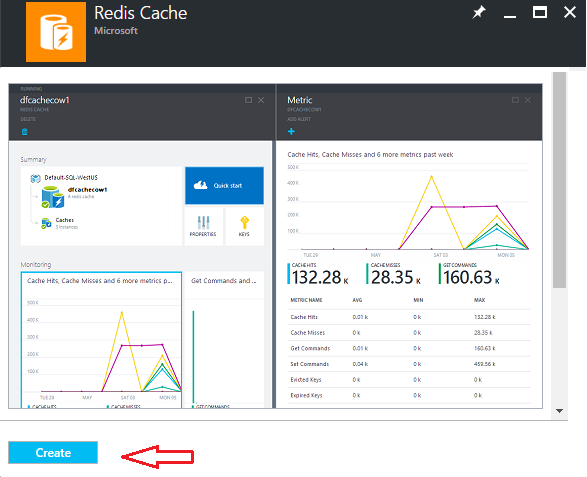Click the Cache Hits table row
Viewport: 587px width, 477px height.
click(409, 317)
